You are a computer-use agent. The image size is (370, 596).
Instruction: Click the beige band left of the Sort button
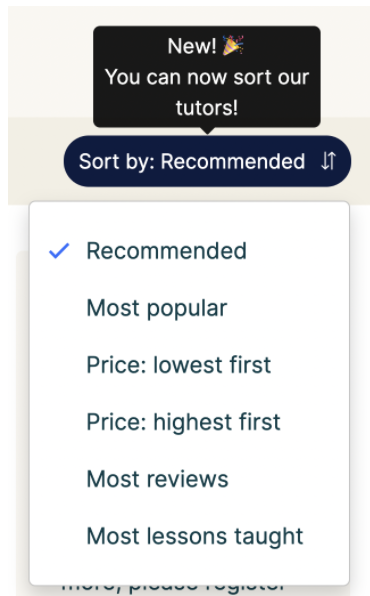pos(35,161)
